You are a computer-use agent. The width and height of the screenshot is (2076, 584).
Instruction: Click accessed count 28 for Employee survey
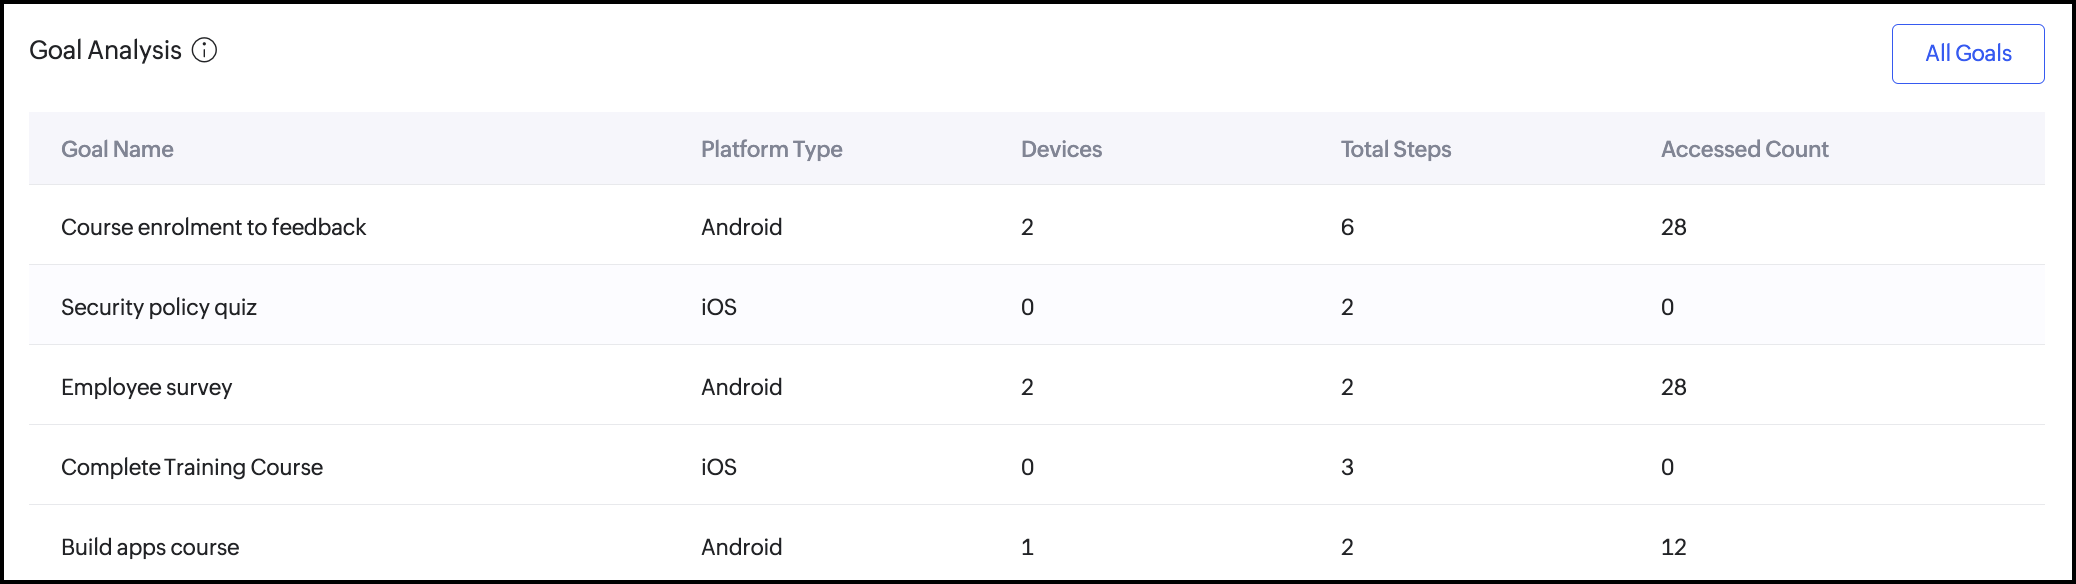[1673, 387]
